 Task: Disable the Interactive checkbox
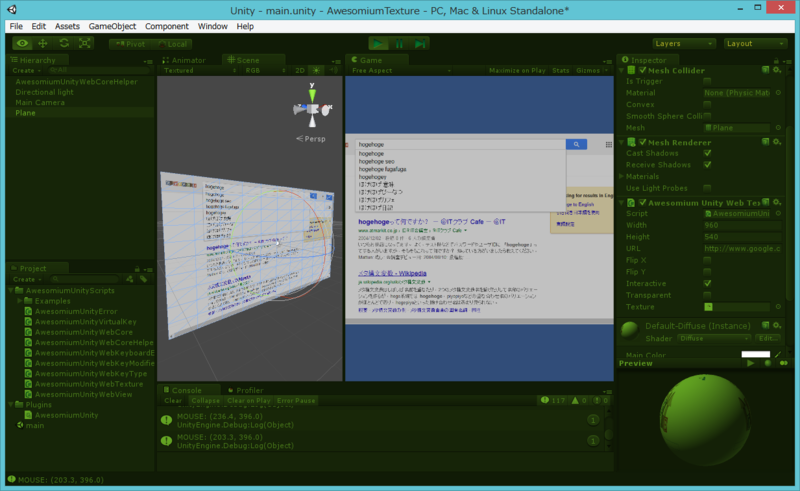707,284
